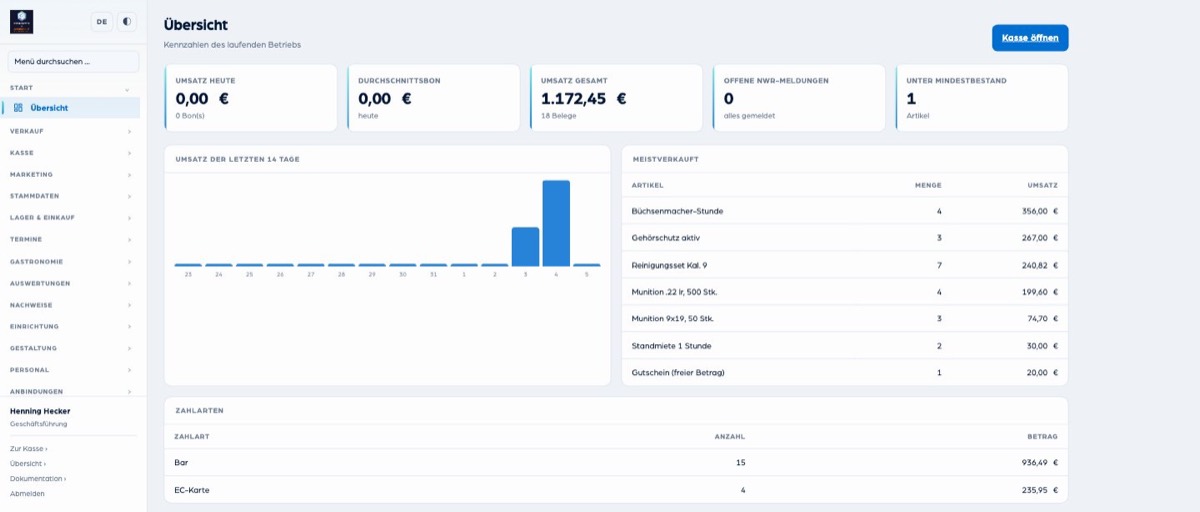Select the 'Umsatz heute' KPI card
This screenshot has height=512, width=1200.
(251, 98)
